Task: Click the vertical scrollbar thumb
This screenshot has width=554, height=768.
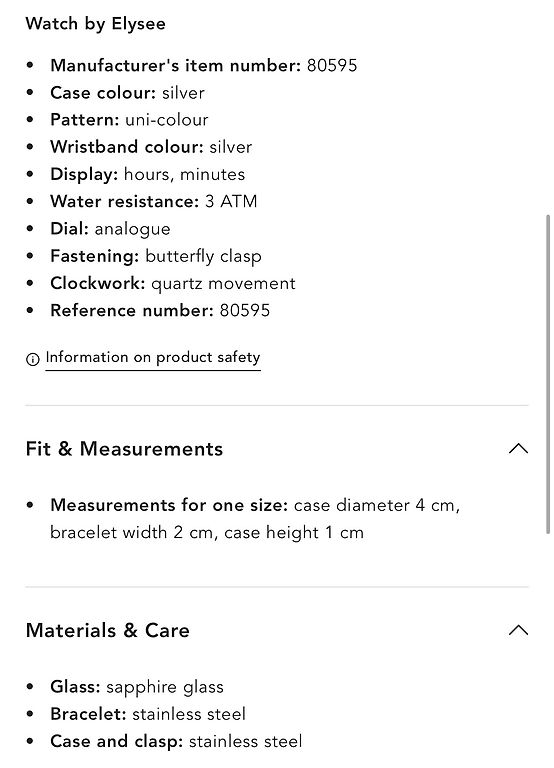Action: pyautogui.click(x=548, y=374)
